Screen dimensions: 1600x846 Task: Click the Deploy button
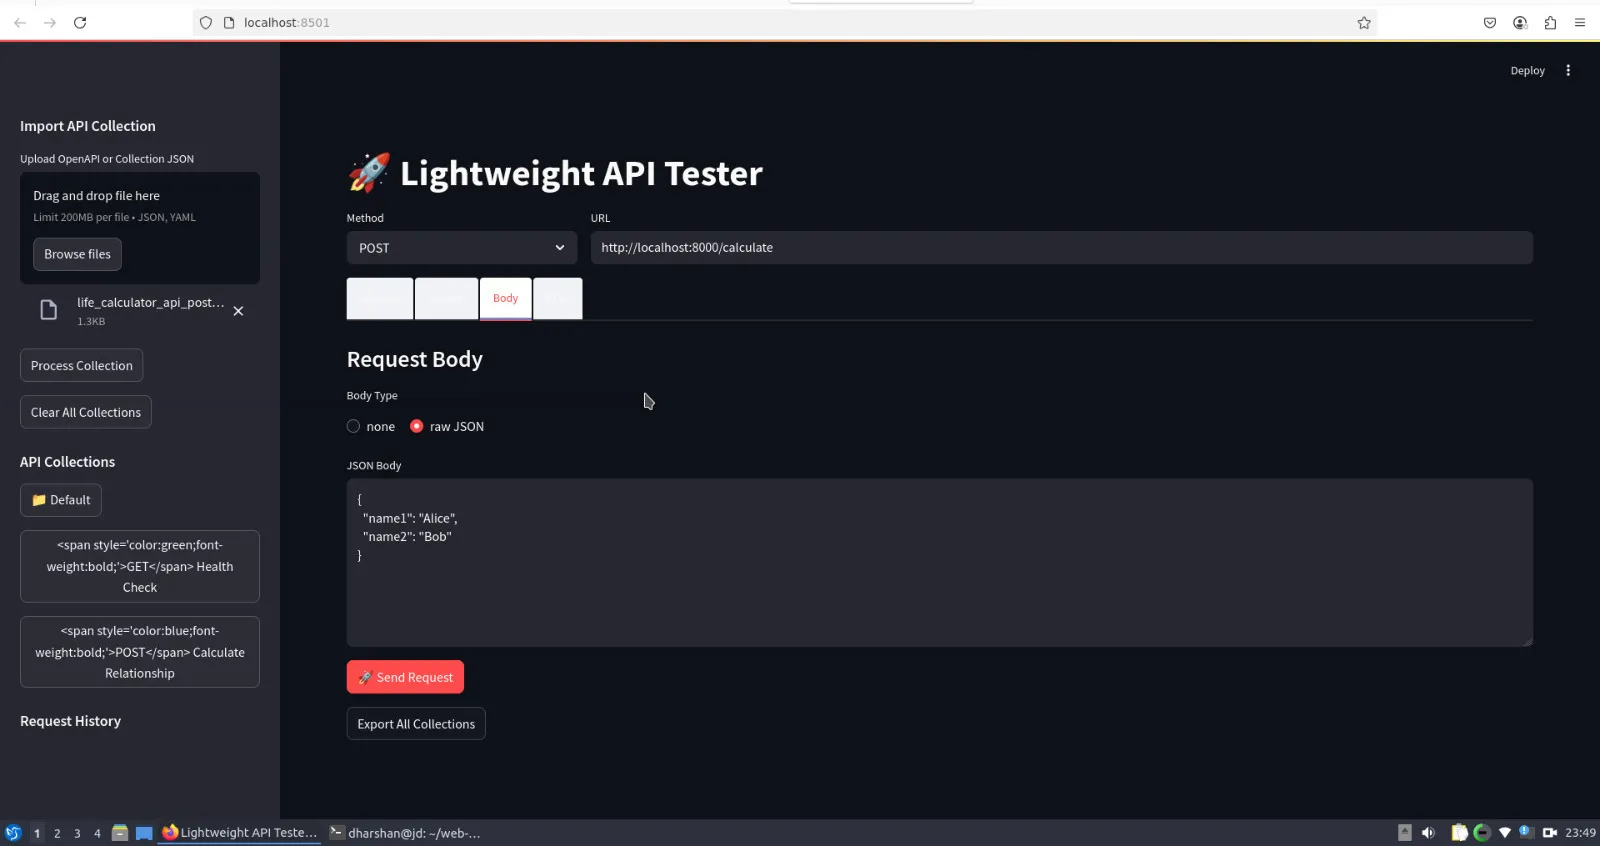pos(1527,70)
